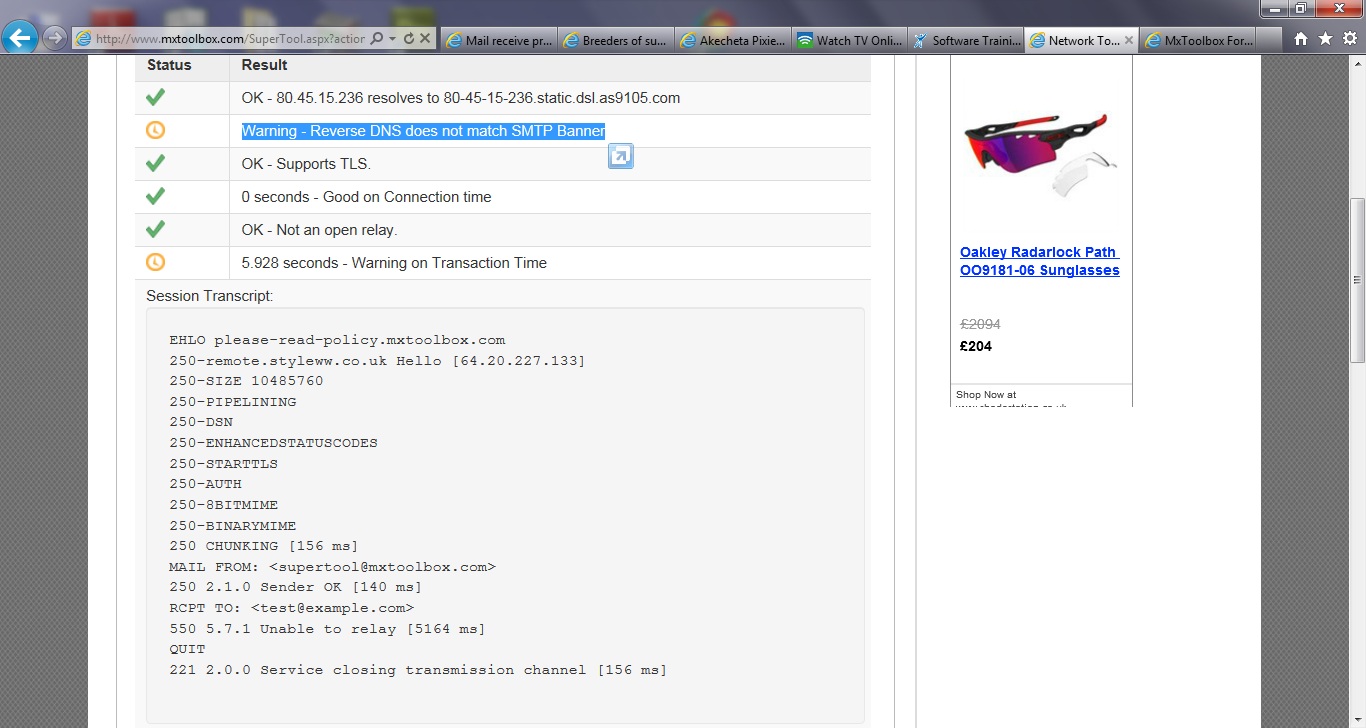
Task: Click '0 seconds - Good on Connection time' text
Action: tap(366, 197)
